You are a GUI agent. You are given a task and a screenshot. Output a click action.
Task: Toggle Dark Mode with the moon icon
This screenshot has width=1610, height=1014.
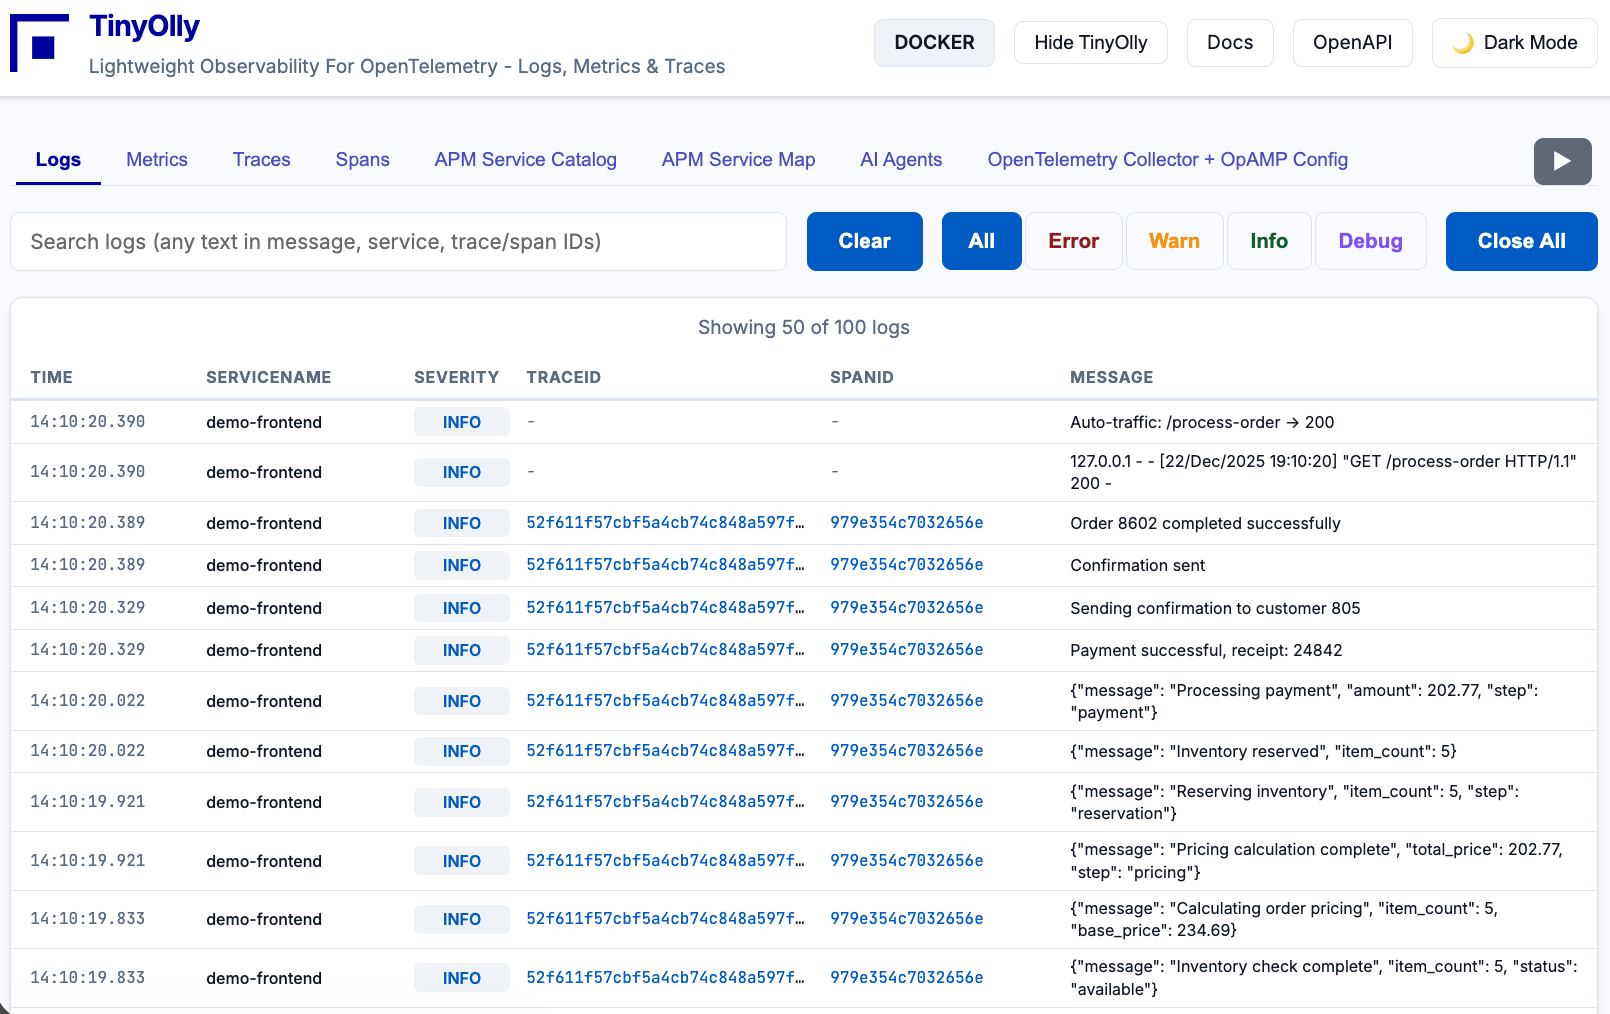click(x=1514, y=43)
